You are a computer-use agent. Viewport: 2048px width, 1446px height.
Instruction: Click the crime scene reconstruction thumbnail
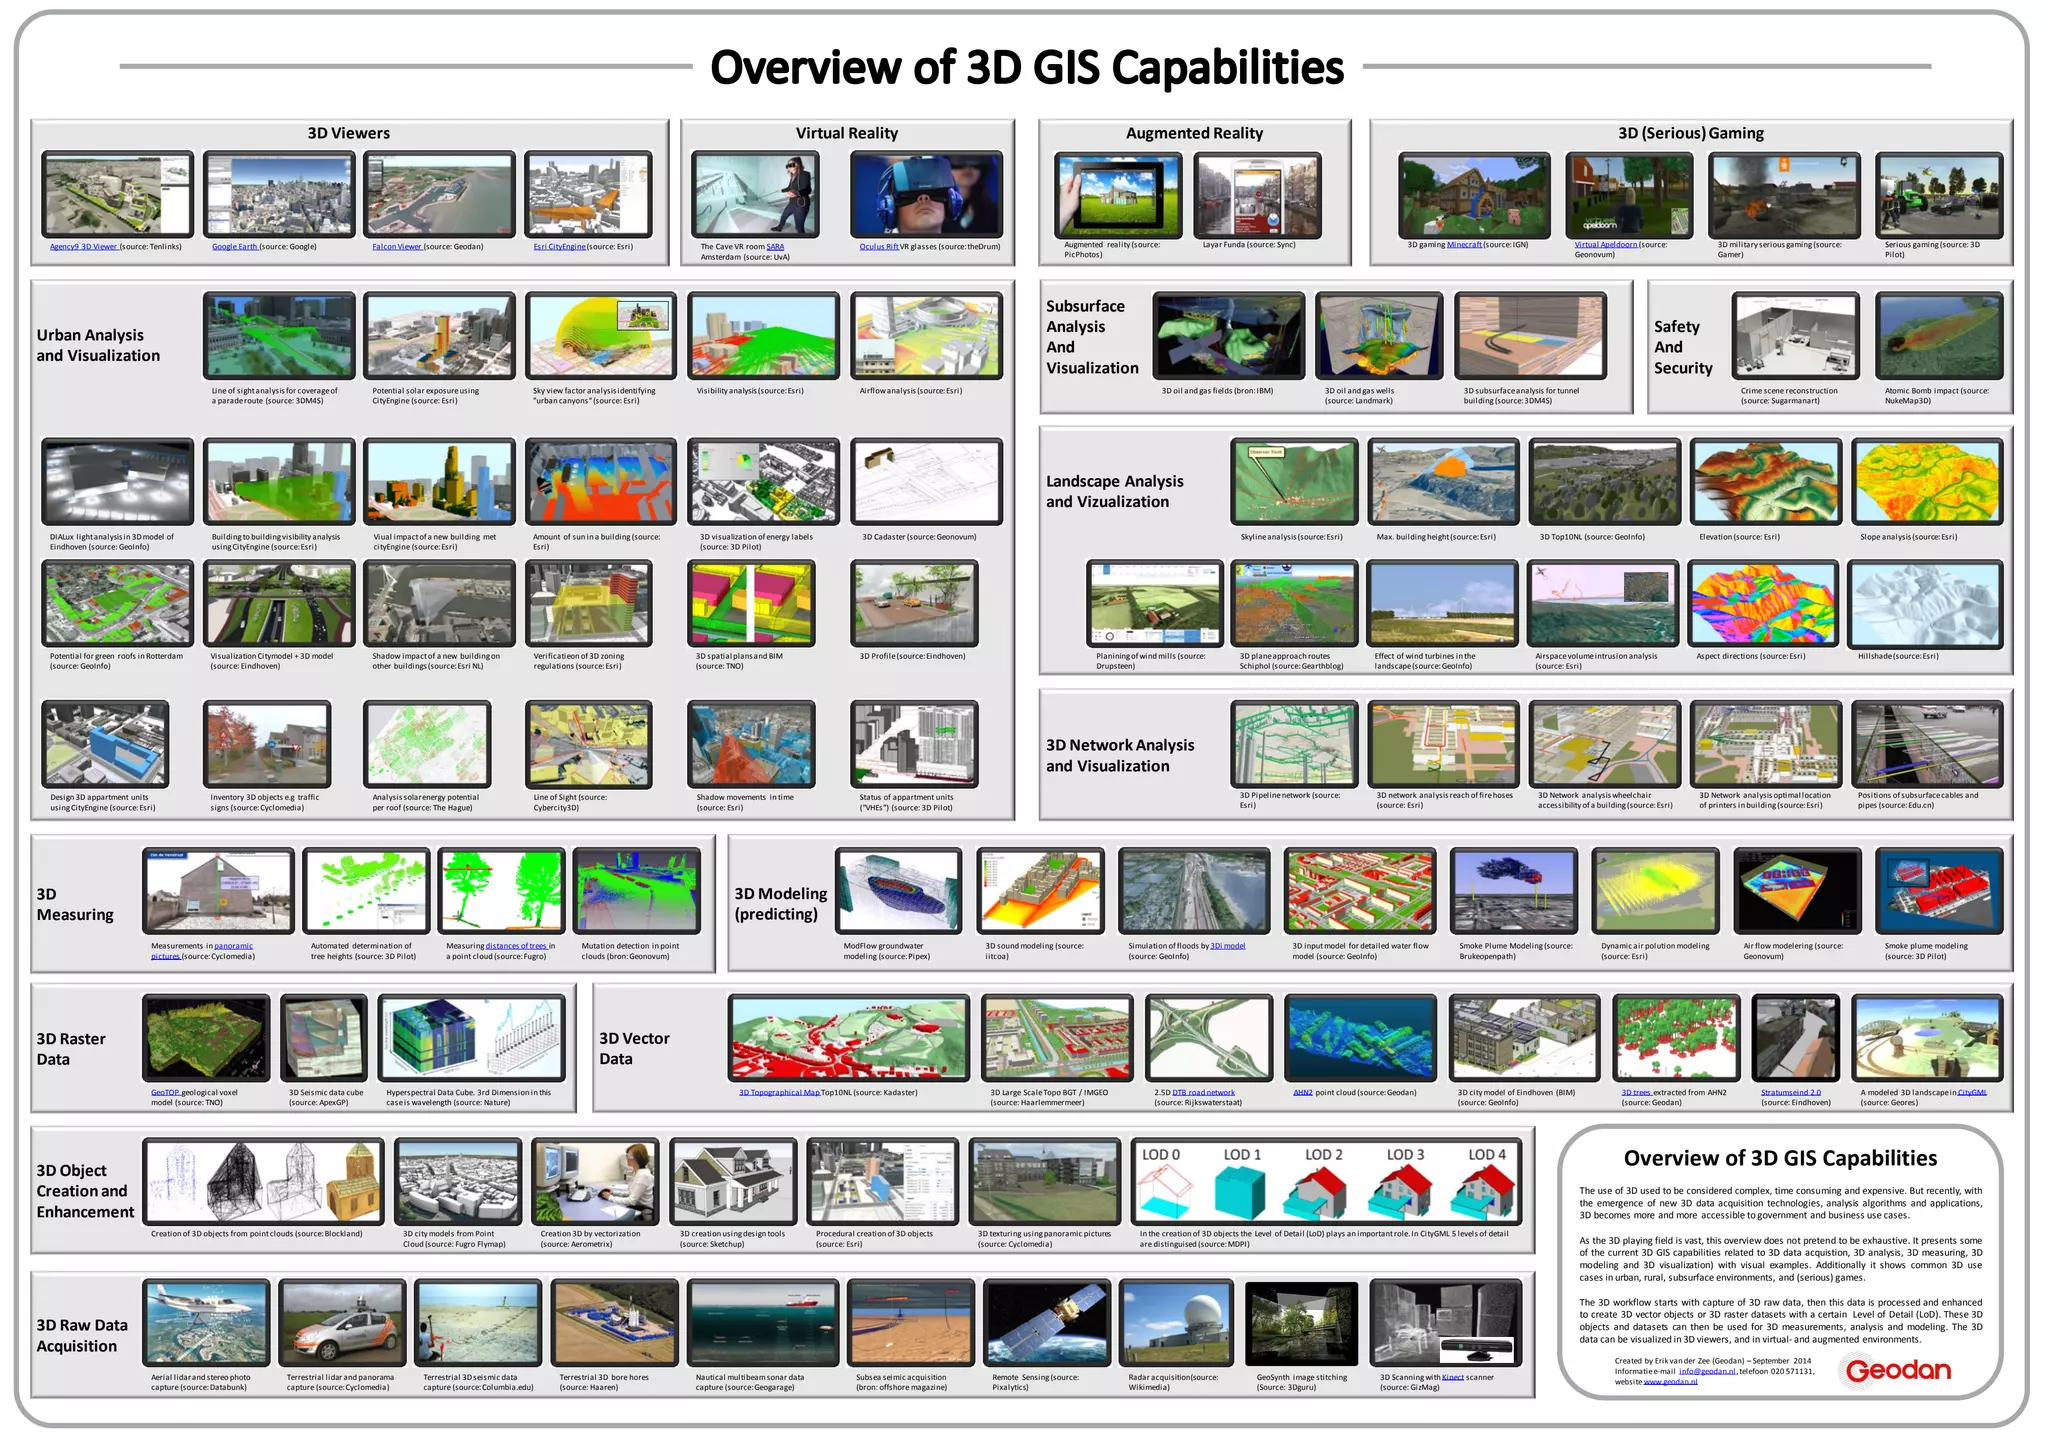1796,336
